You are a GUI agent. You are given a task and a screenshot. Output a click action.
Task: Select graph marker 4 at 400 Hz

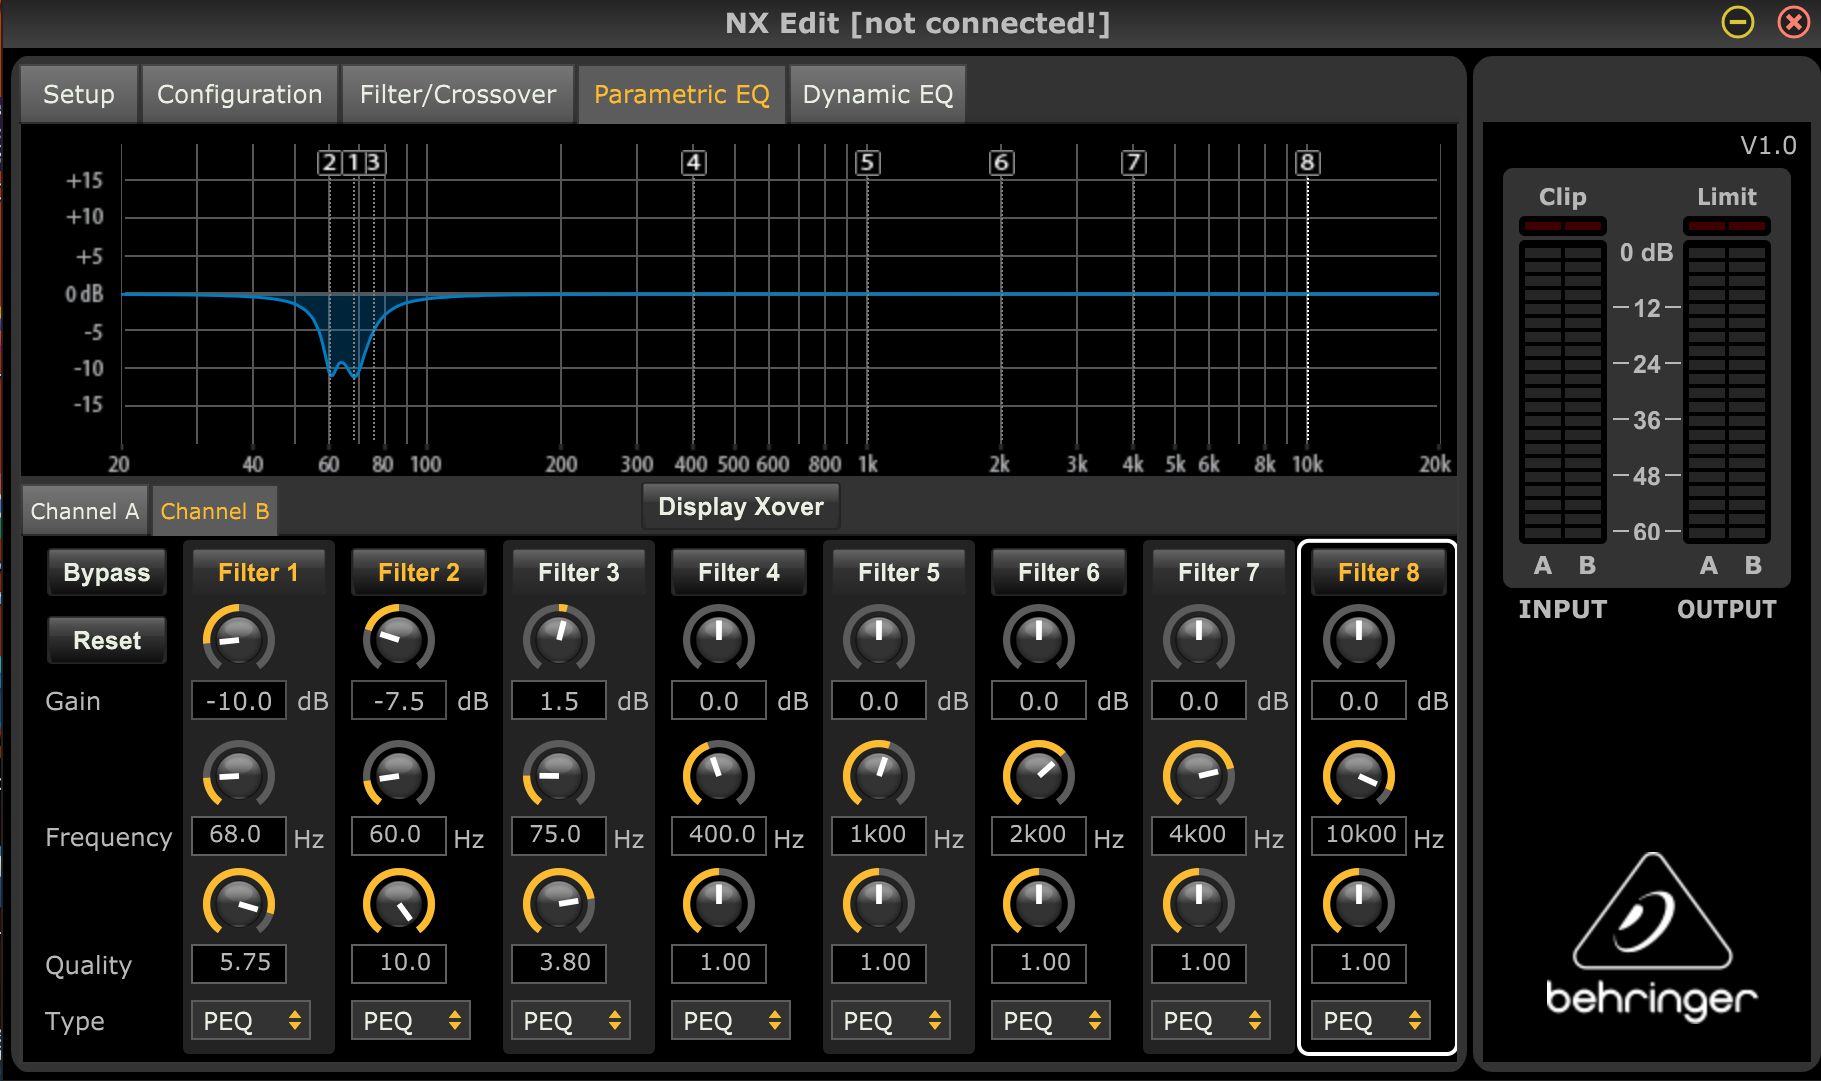tap(694, 162)
